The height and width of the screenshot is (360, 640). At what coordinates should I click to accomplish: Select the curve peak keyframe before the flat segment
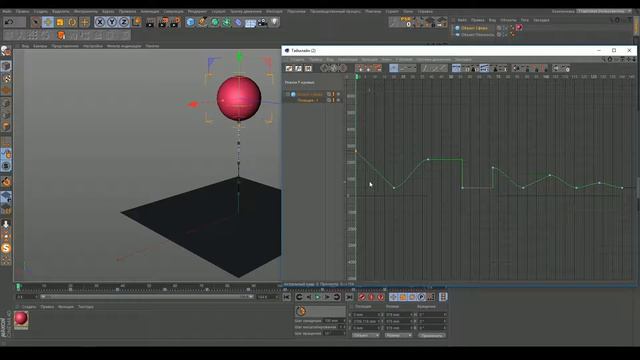[x=428, y=159]
